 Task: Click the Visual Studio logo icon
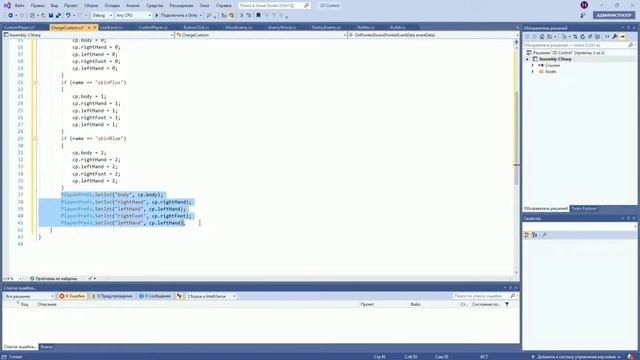(x=7, y=5)
